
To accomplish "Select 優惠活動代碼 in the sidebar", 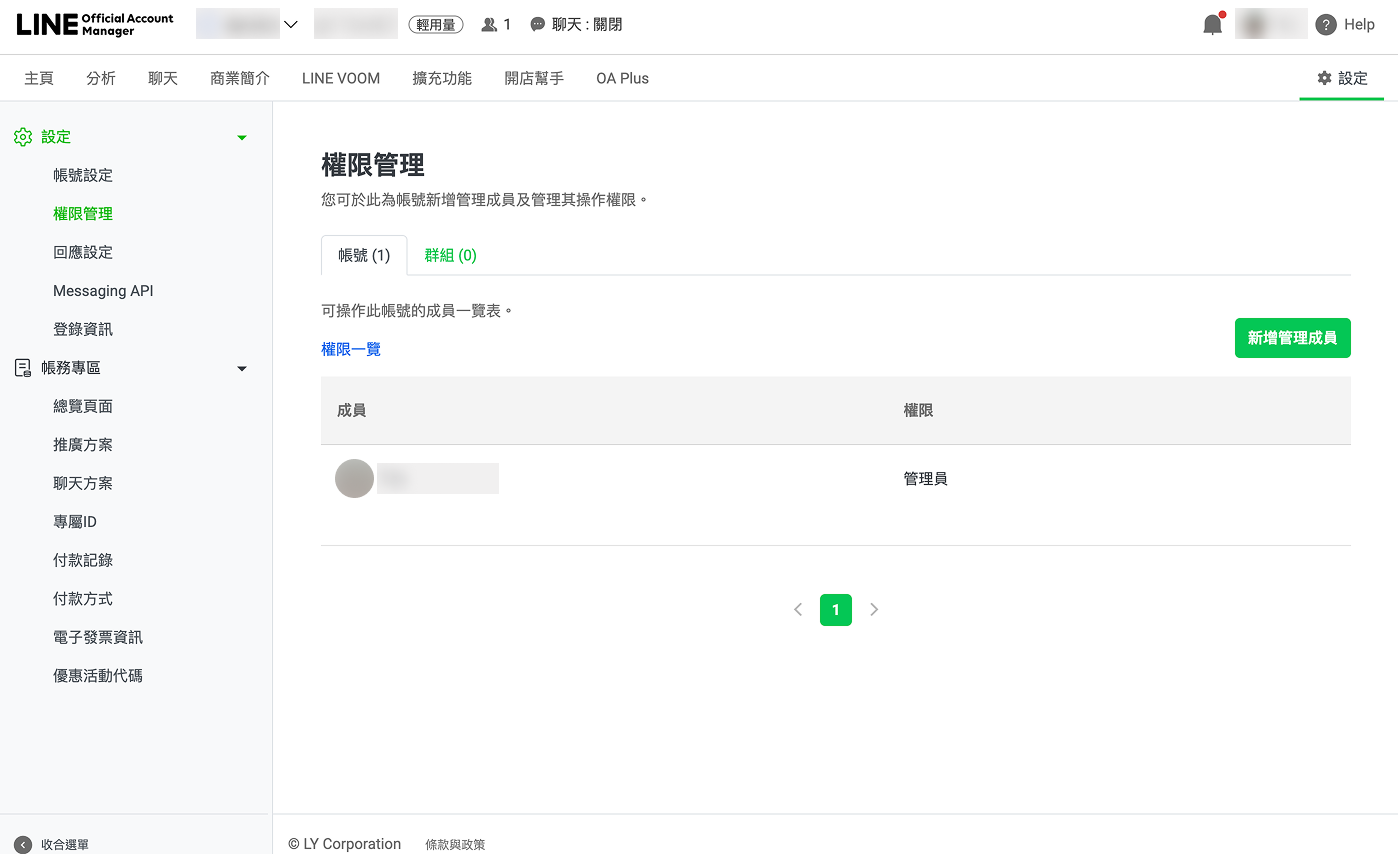I will tap(98, 676).
